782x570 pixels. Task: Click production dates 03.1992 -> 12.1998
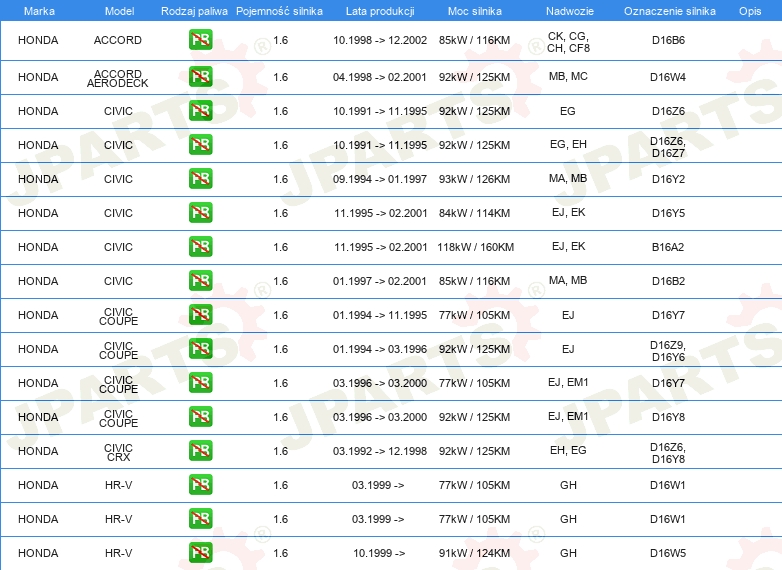tap(380, 451)
